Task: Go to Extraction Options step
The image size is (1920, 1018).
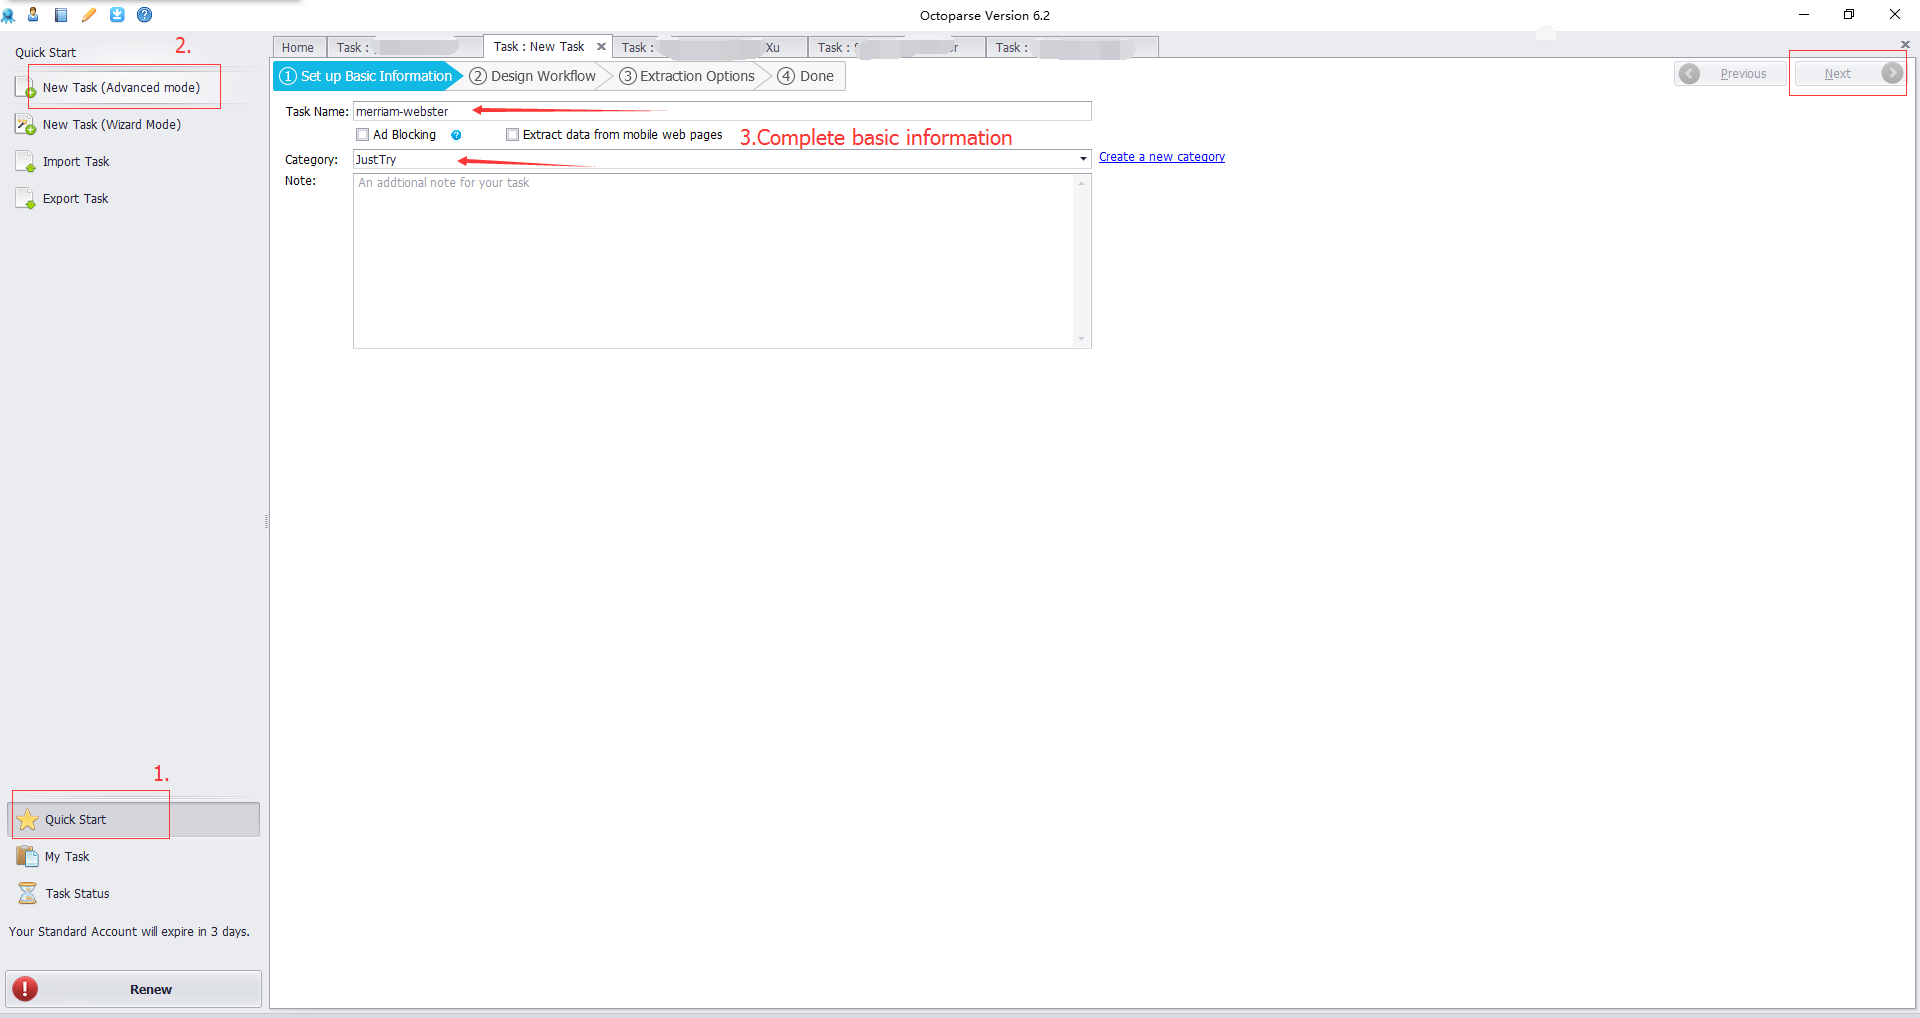Action: pos(687,76)
